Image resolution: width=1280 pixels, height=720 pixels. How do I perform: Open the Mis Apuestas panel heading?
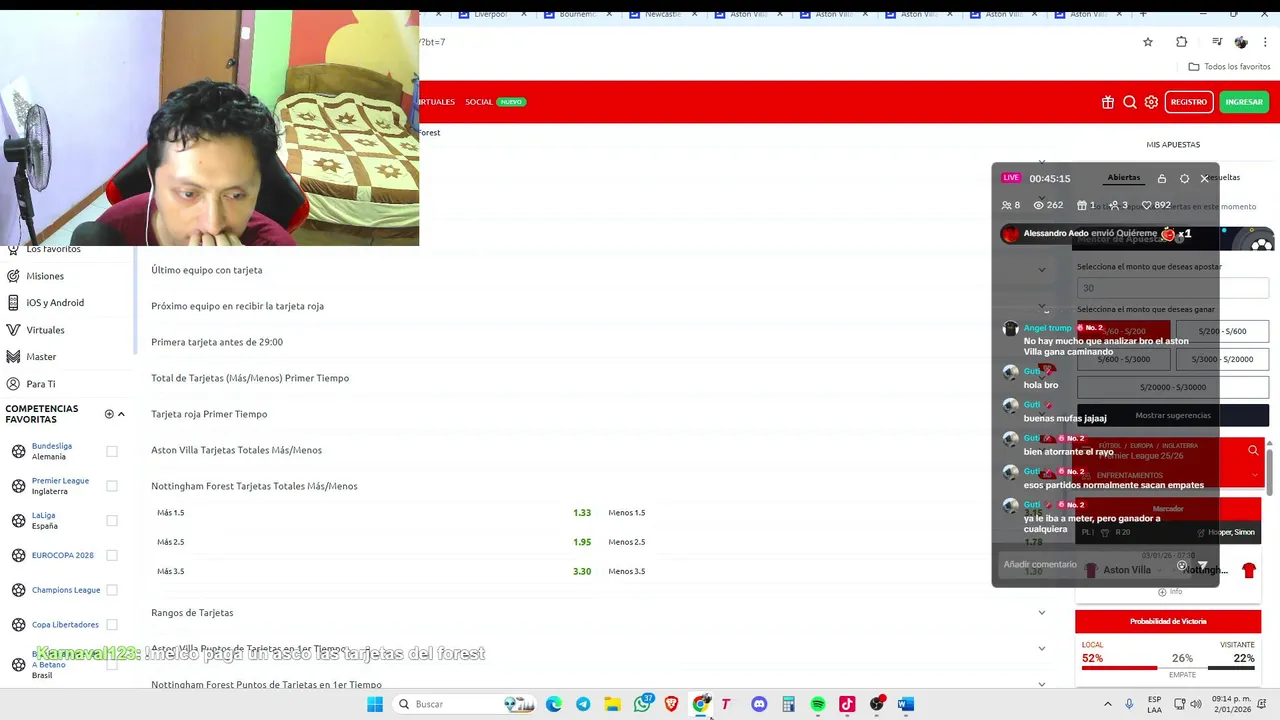(1173, 145)
